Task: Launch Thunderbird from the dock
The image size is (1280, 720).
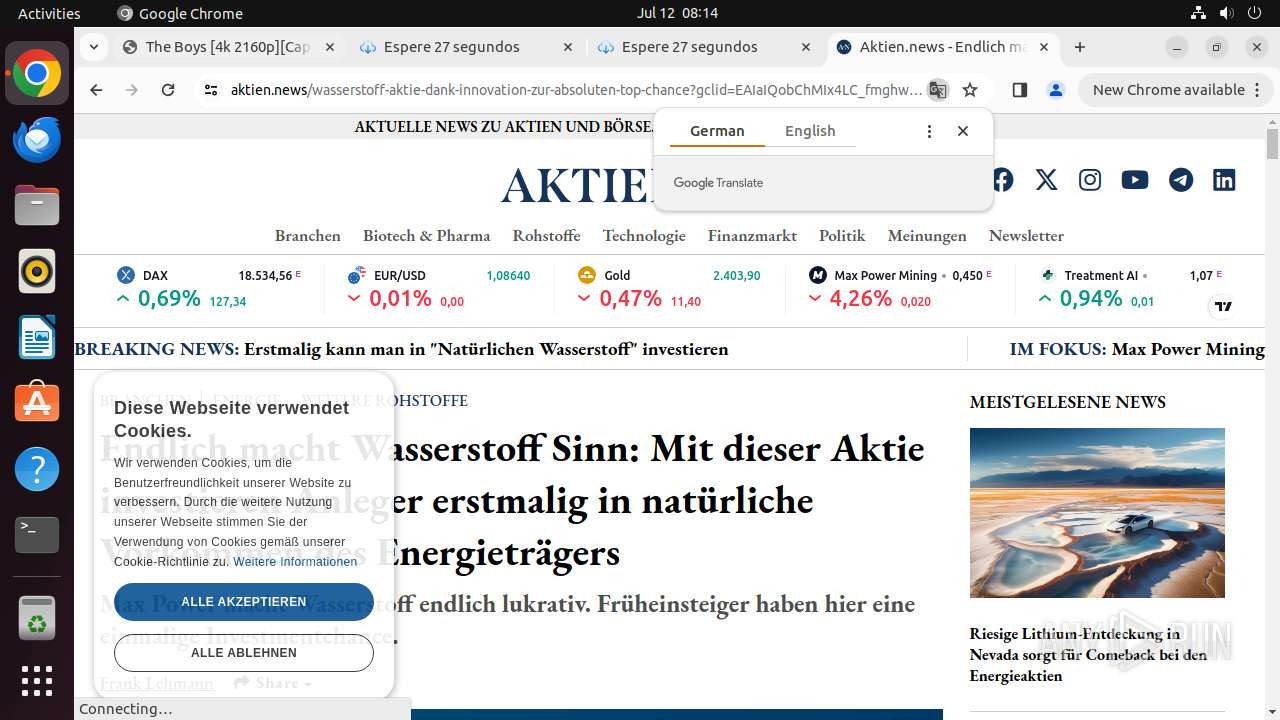Action: tap(37, 139)
